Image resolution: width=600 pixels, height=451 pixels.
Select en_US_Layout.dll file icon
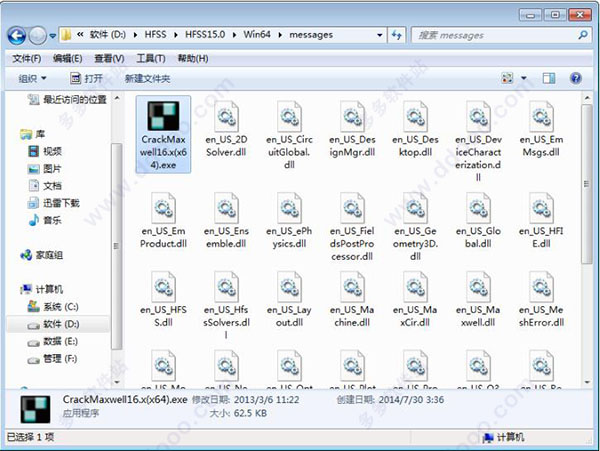[289, 287]
